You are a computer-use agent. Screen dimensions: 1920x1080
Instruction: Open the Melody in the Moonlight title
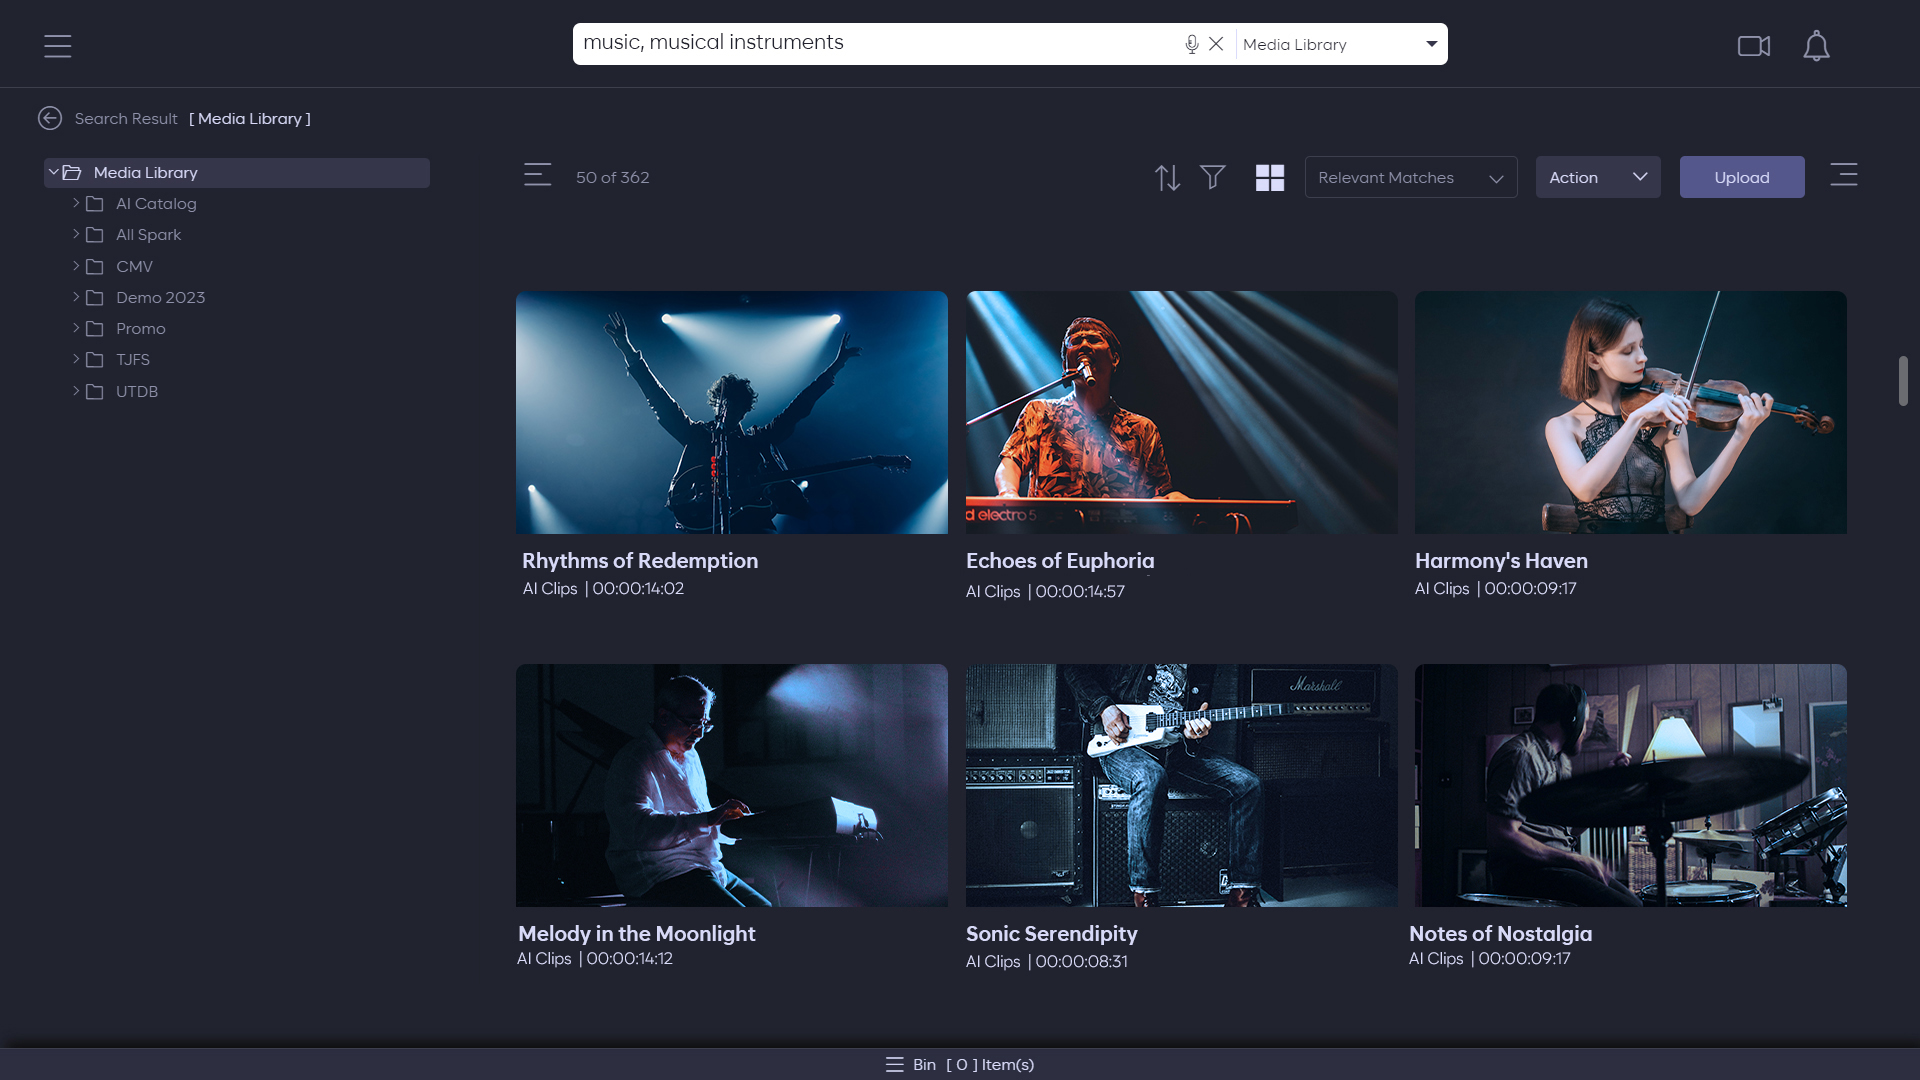click(x=636, y=934)
